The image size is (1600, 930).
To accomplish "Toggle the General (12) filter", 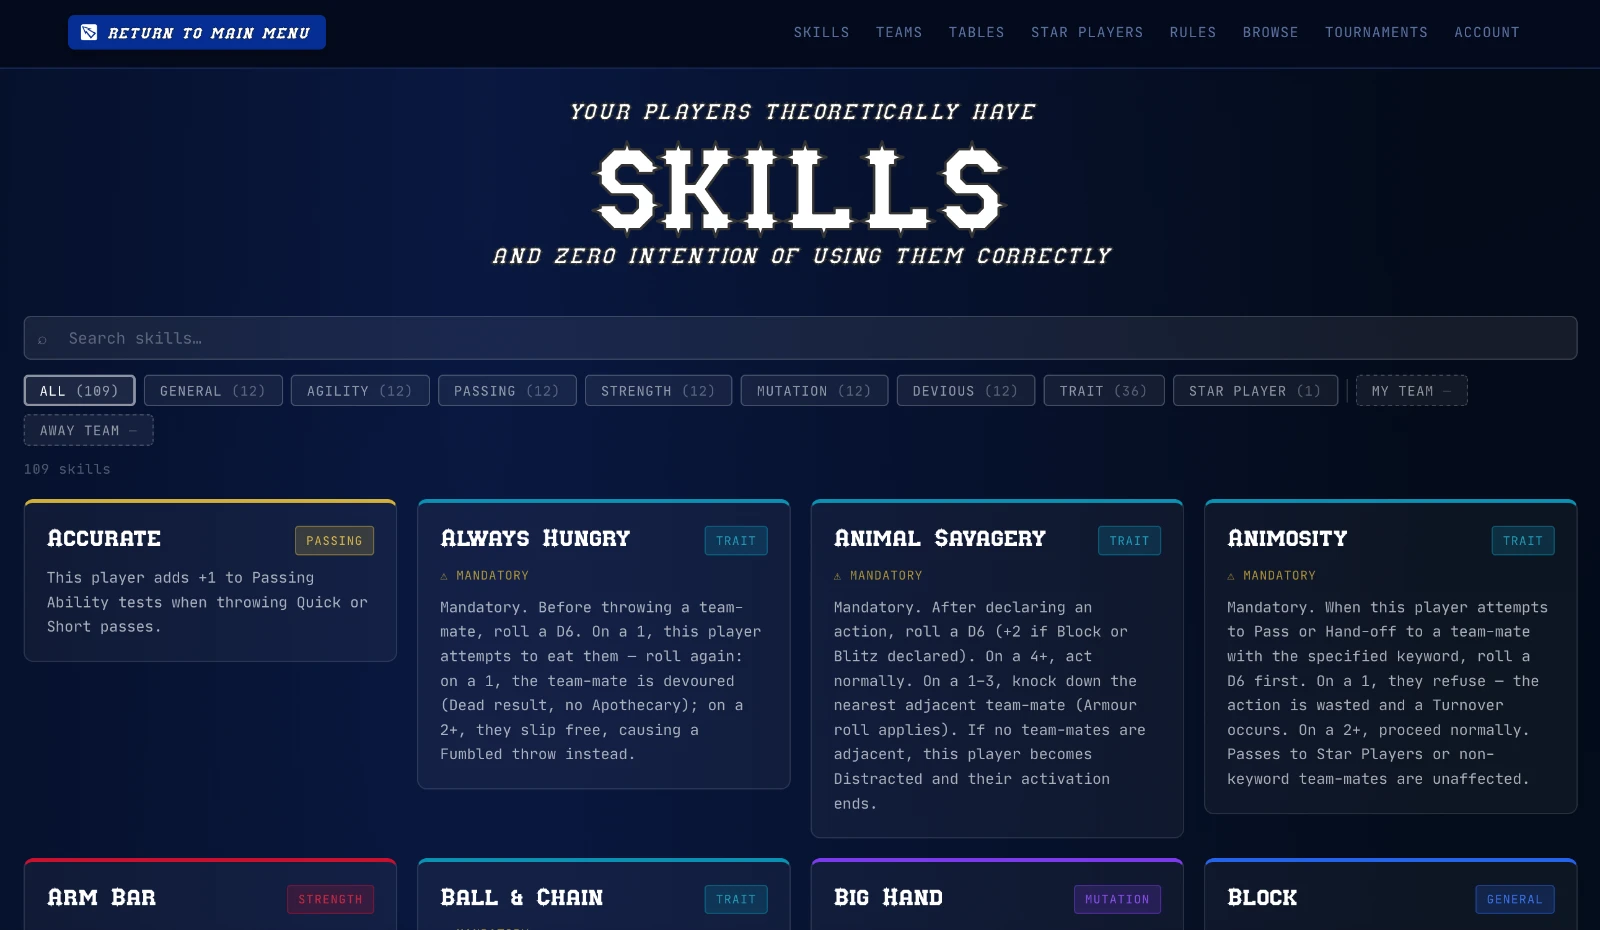I will coord(213,390).
